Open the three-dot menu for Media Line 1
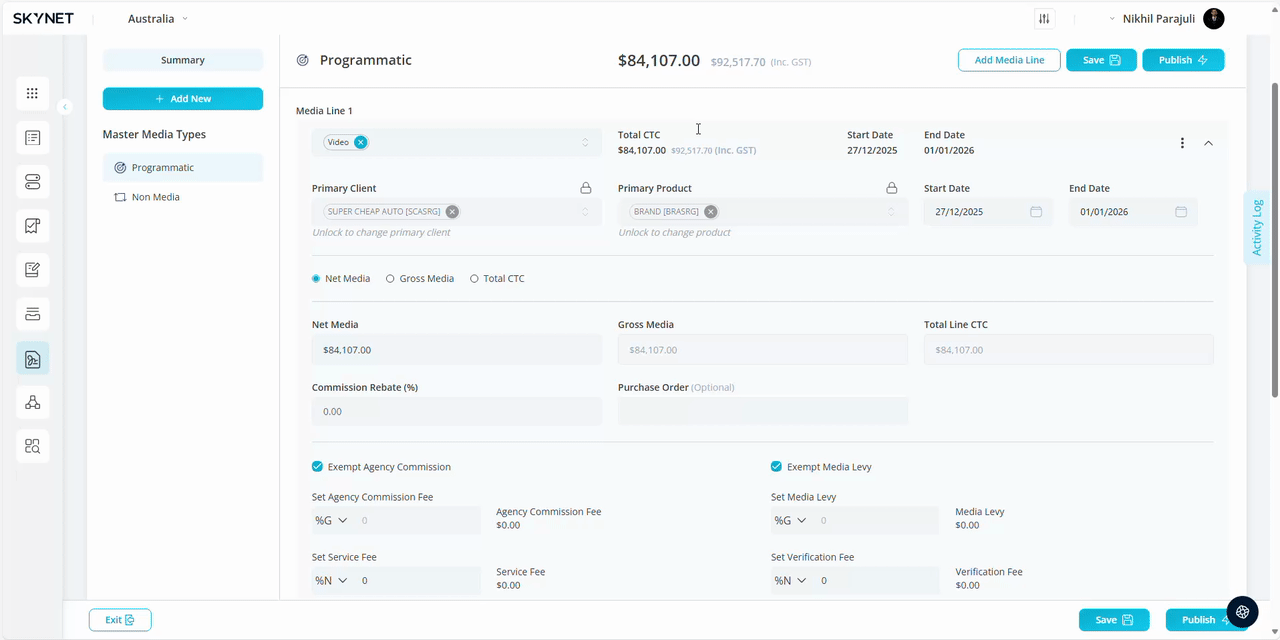The width and height of the screenshot is (1280, 640). coord(1182,143)
